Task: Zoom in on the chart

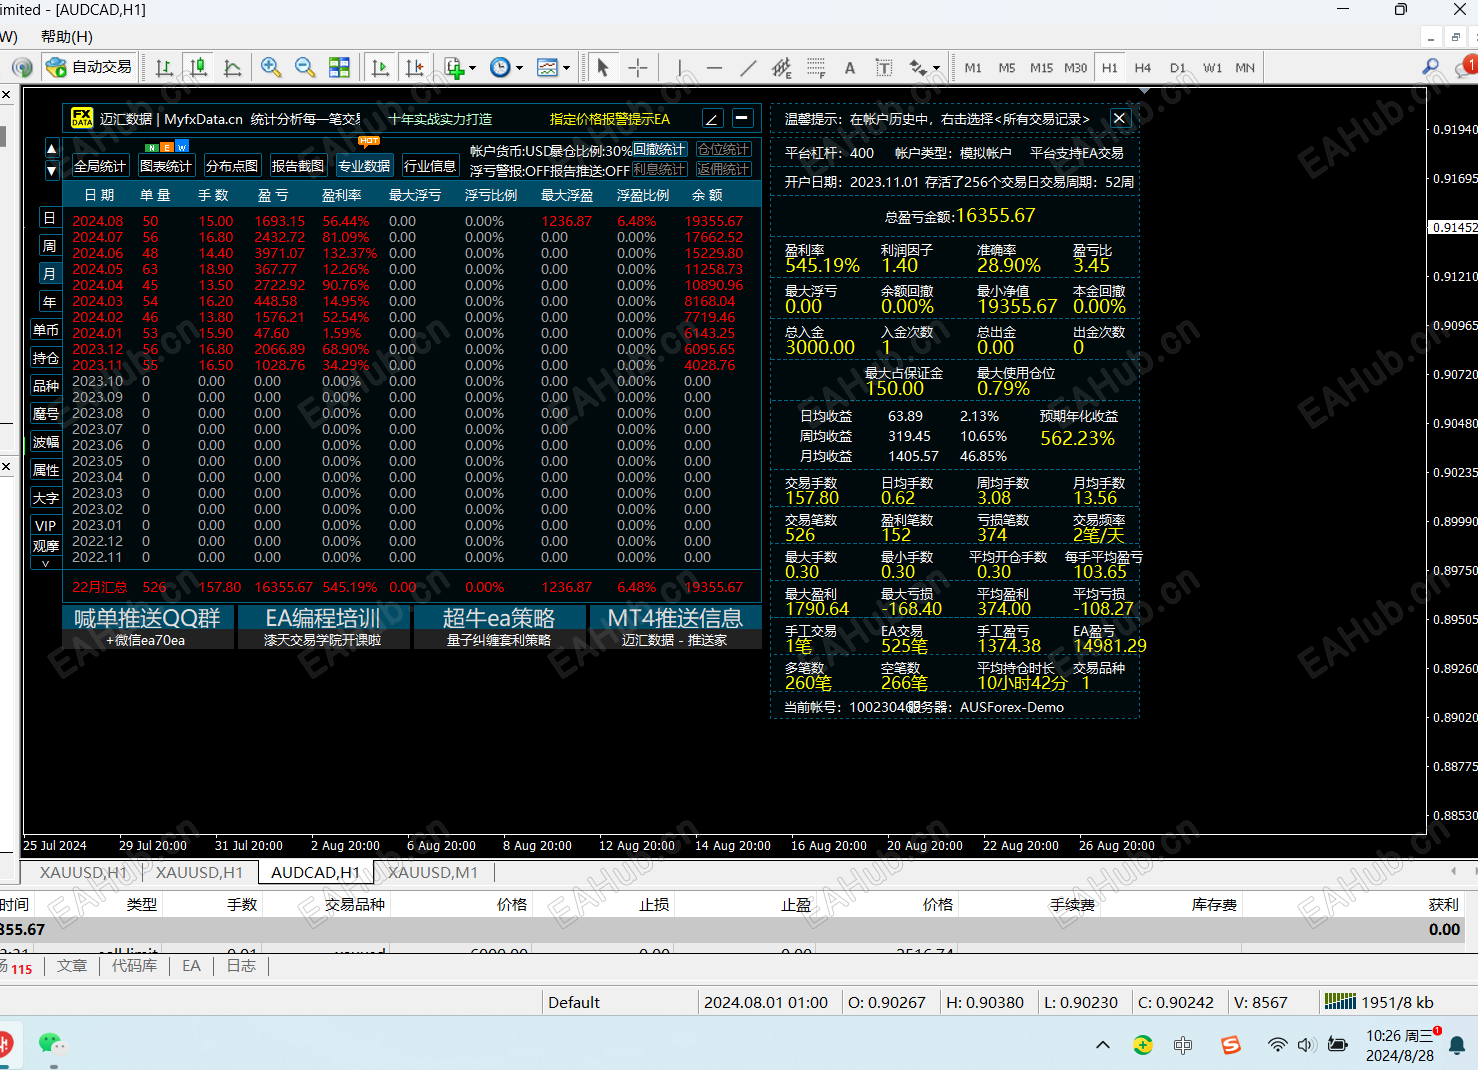Action: point(270,67)
